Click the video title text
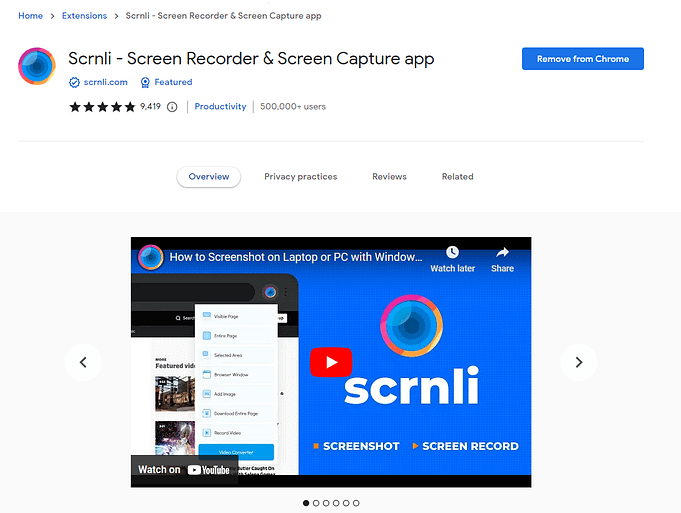Viewport: 681px width, 513px height. click(x=296, y=257)
